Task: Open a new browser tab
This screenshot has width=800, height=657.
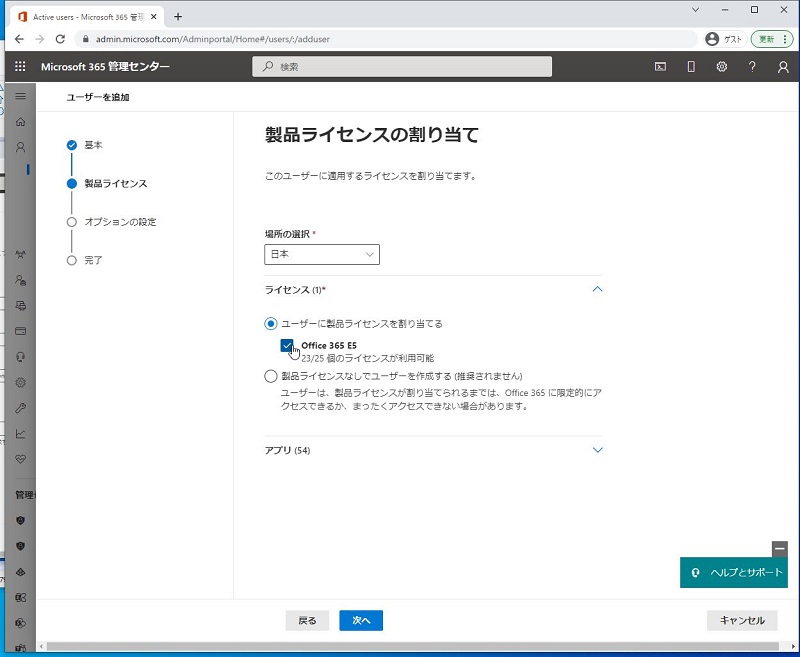Action: click(x=178, y=17)
